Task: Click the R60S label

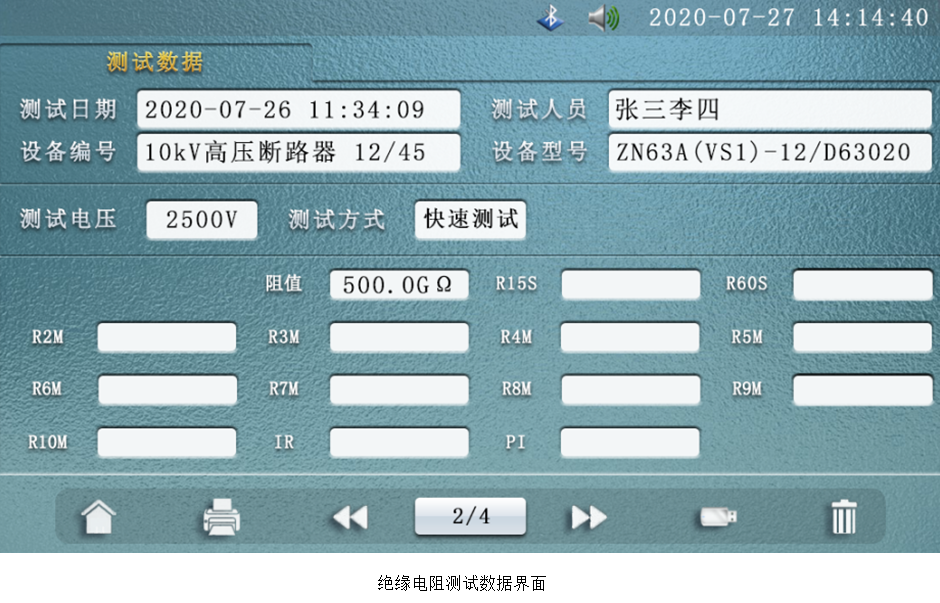Action: pos(747,284)
